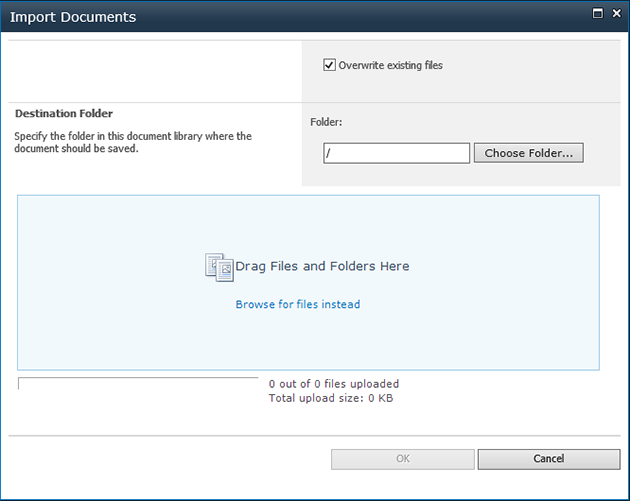The width and height of the screenshot is (630, 501).
Task: Uncheck the Overwrite existing files checkbox
Action: (x=329, y=65)
